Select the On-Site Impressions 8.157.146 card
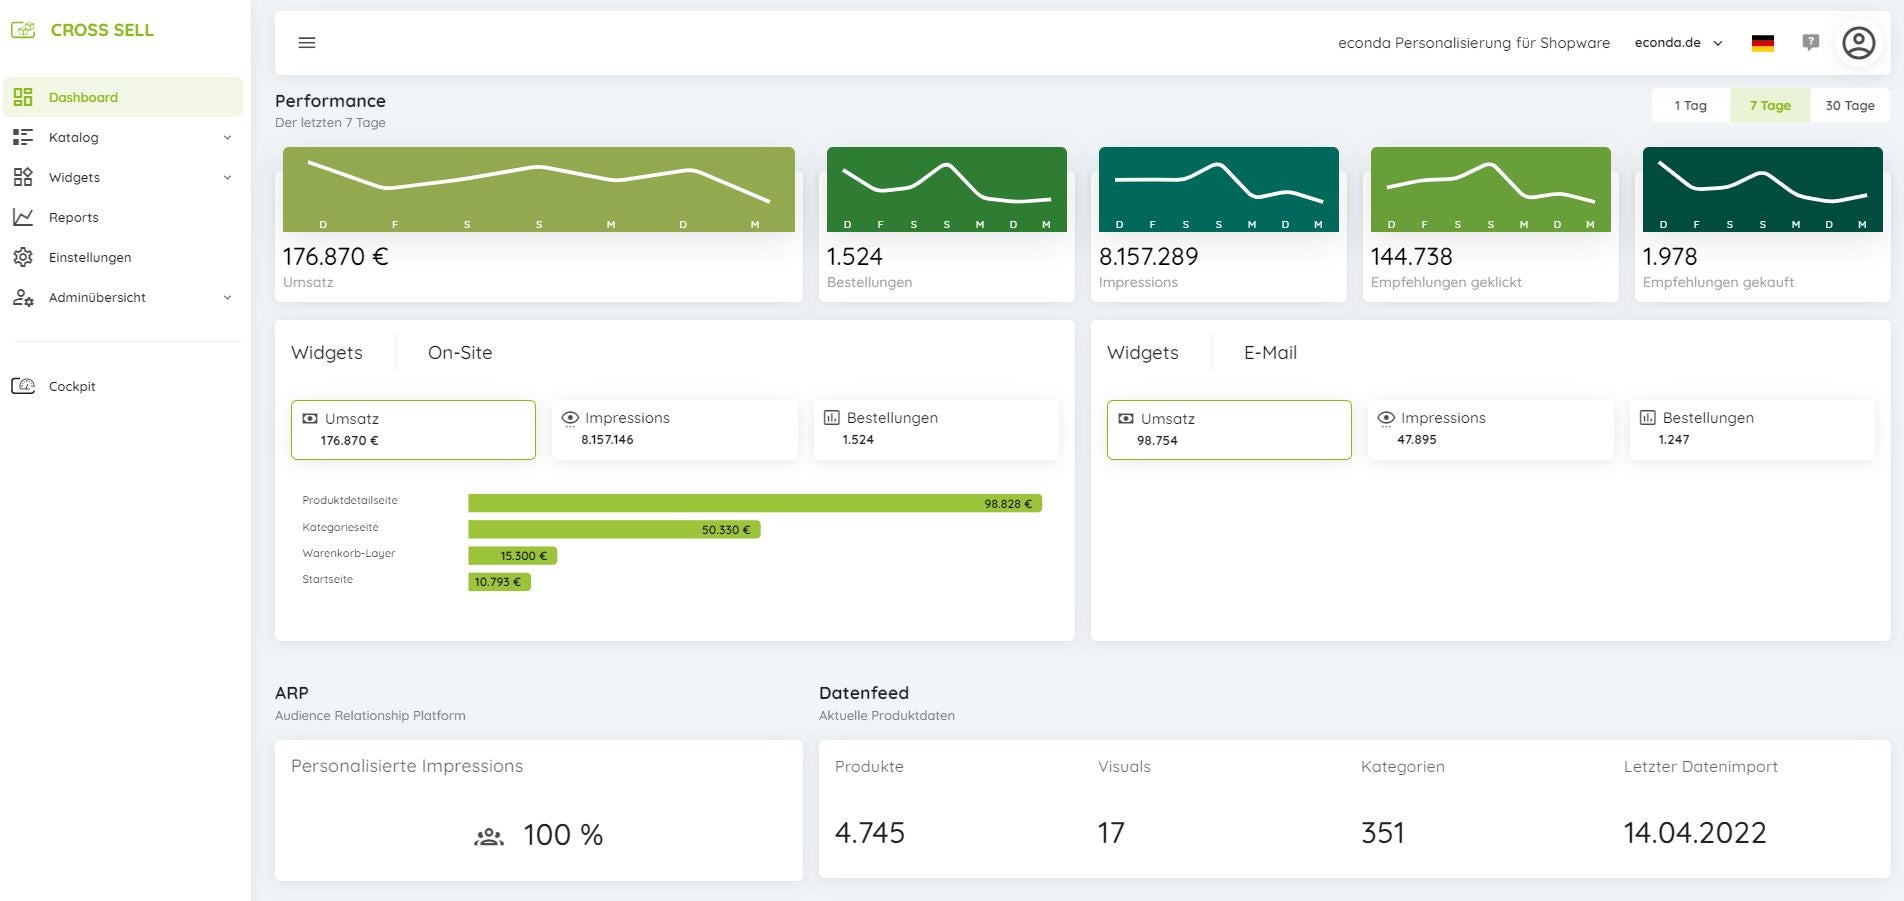The width and height of the screenshot is (1904, 901). coord(675,430)
